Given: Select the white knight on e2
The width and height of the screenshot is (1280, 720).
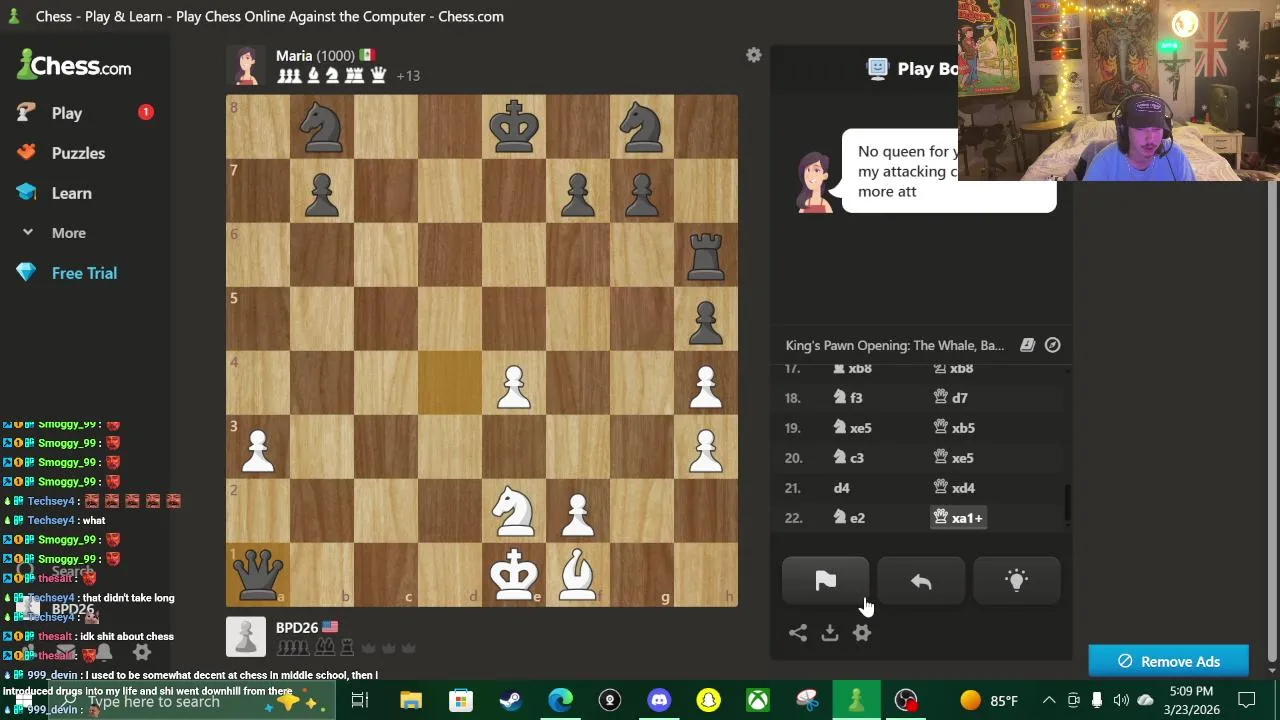Looking at the screenshot, I should pyautogui.click(x=514, y=510).
